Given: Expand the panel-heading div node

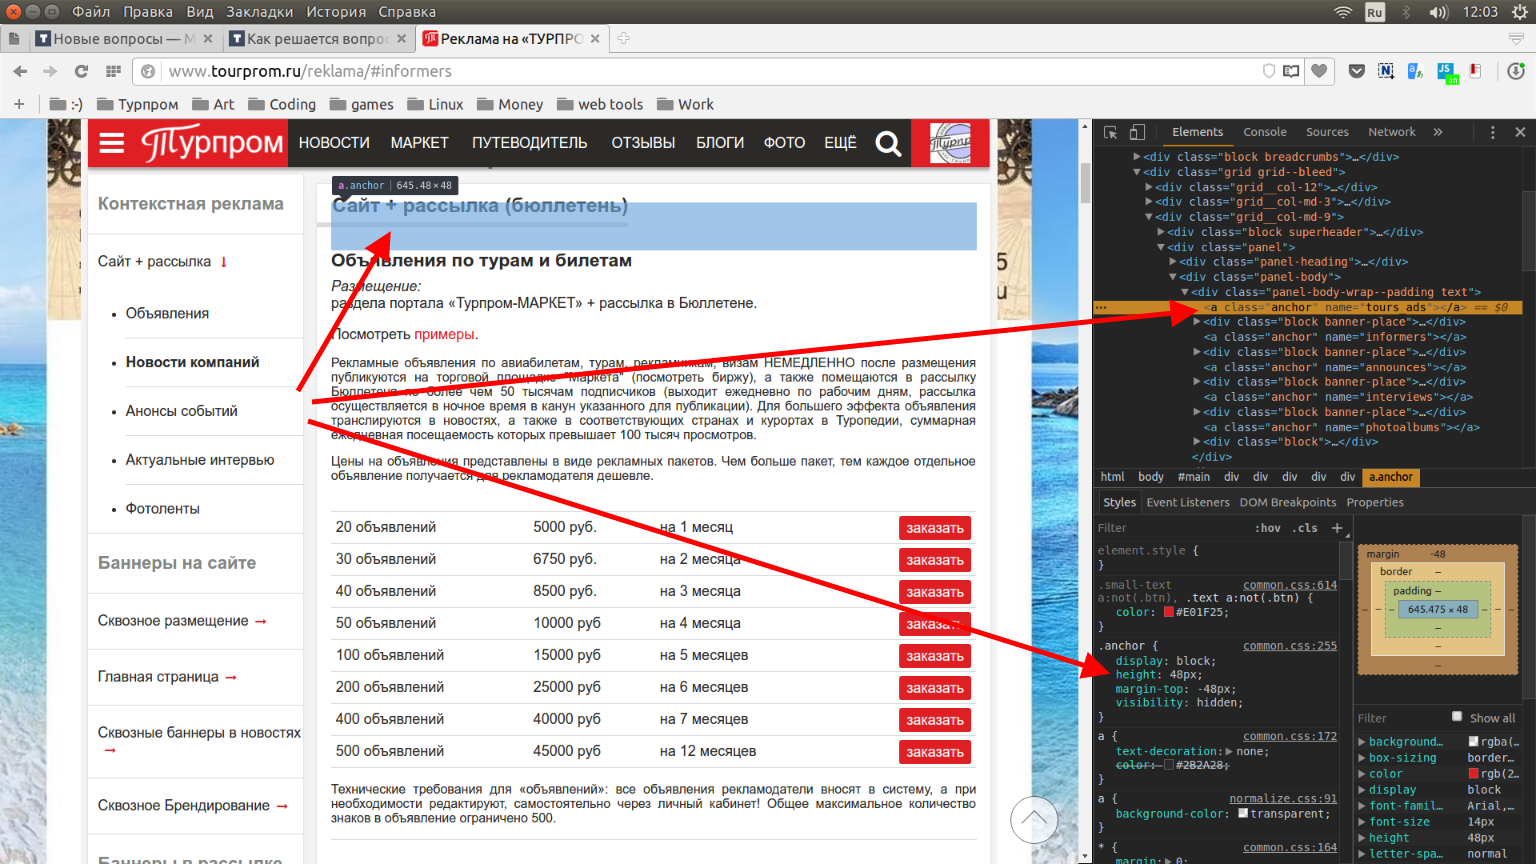Looking at the screenshot, I should pyautogui.click(x=1173, y=262).
